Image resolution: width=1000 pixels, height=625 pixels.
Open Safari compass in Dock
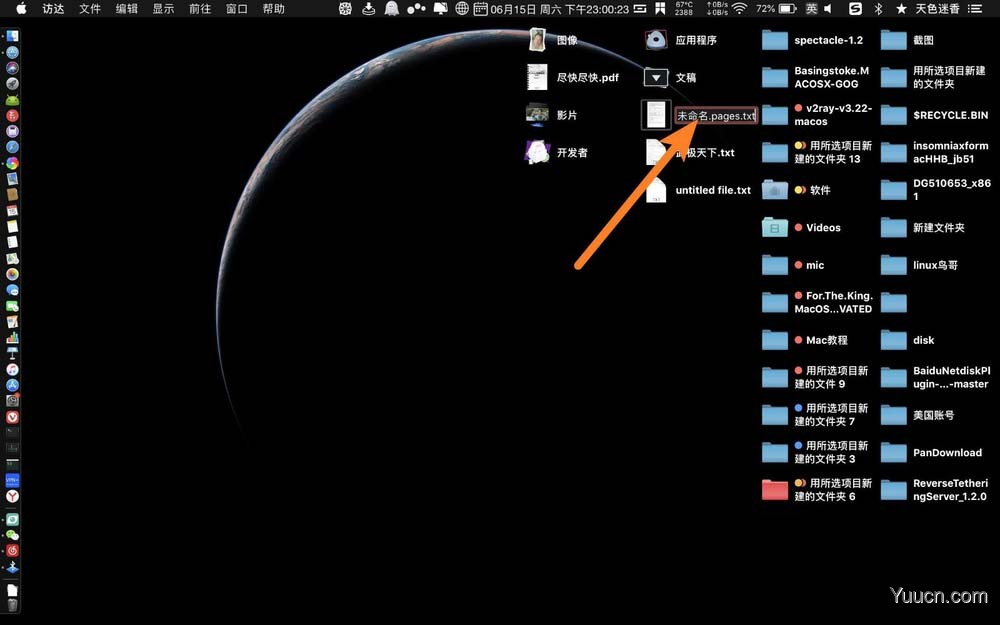[x=12, y=147]
